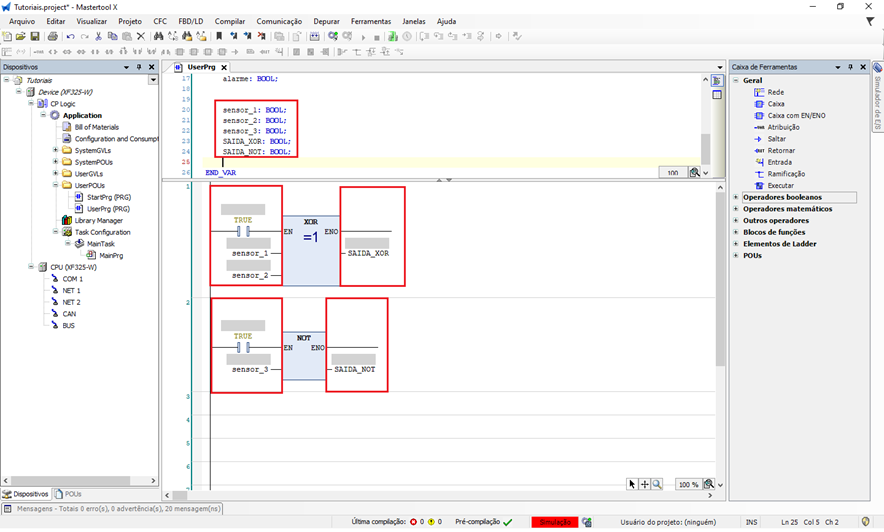Image resolution: width=884 pixels, height=532 pixels.
Task: Switch declaration editor to tabular view
Action: pos(717,95)
